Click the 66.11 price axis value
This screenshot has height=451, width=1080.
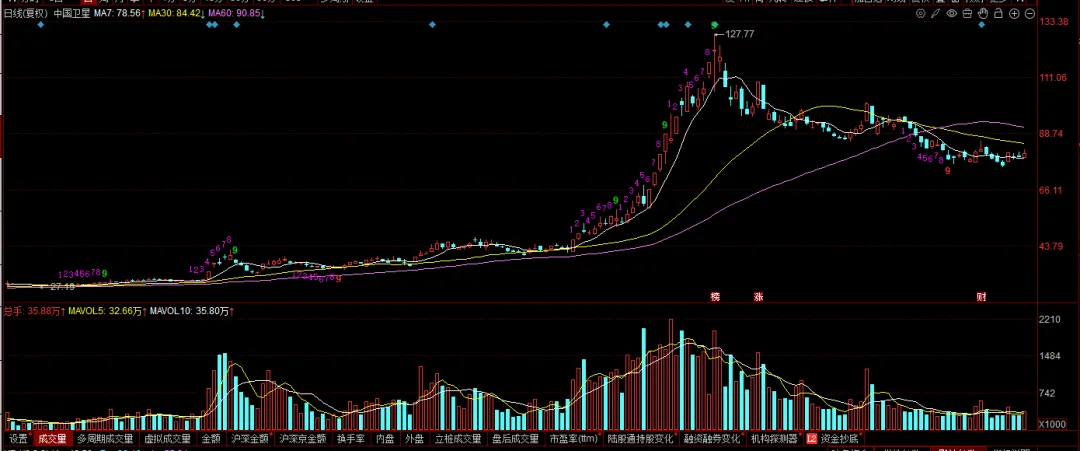(1051, 190)
